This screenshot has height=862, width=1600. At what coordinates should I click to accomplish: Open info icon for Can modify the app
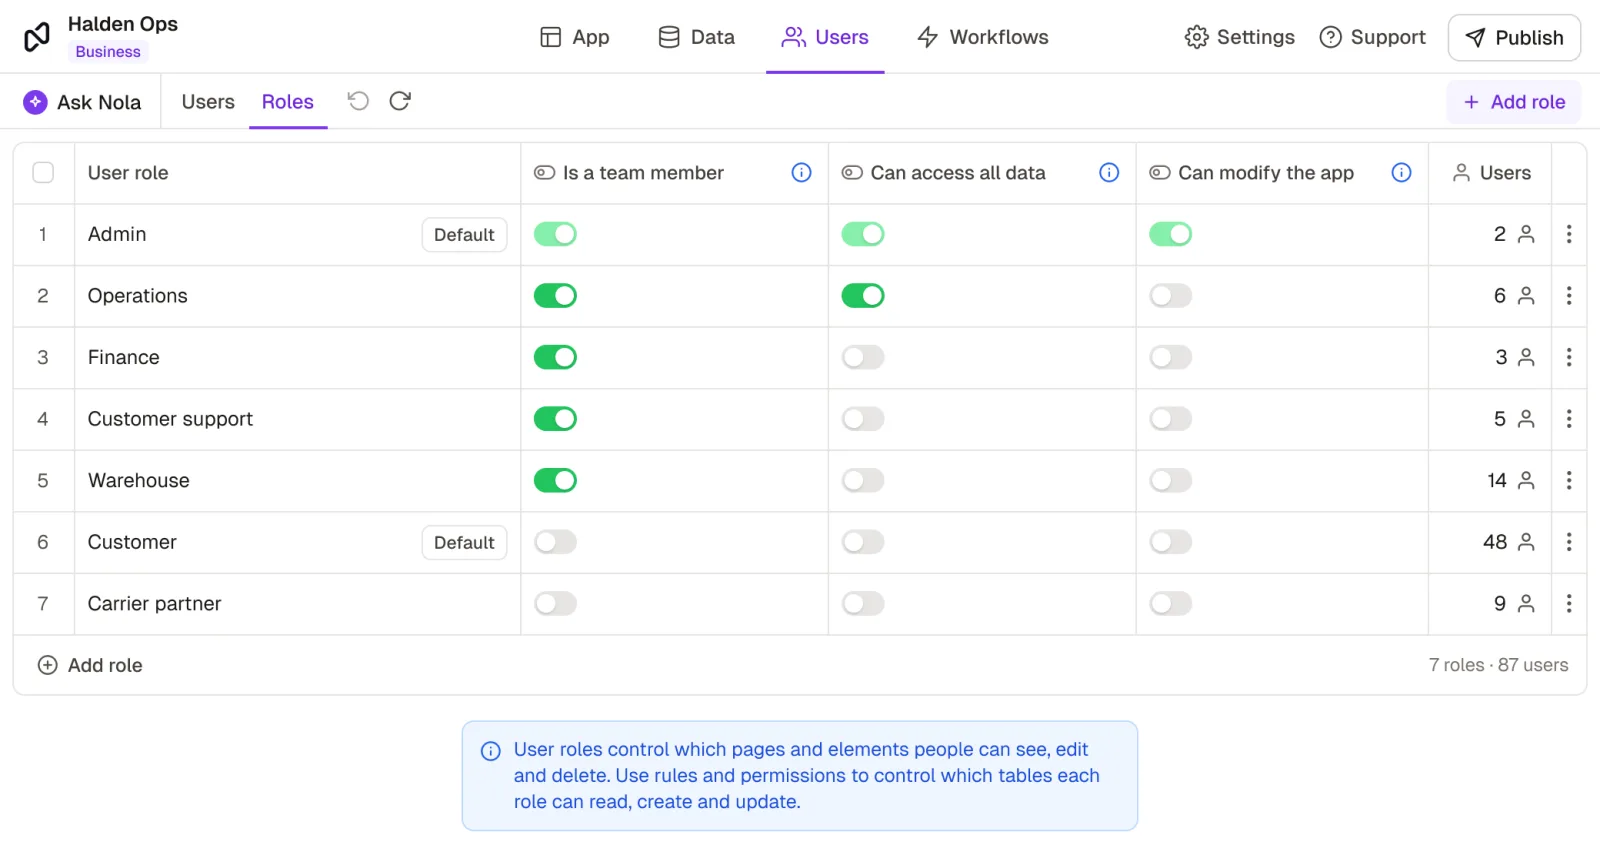(1401, 173)
